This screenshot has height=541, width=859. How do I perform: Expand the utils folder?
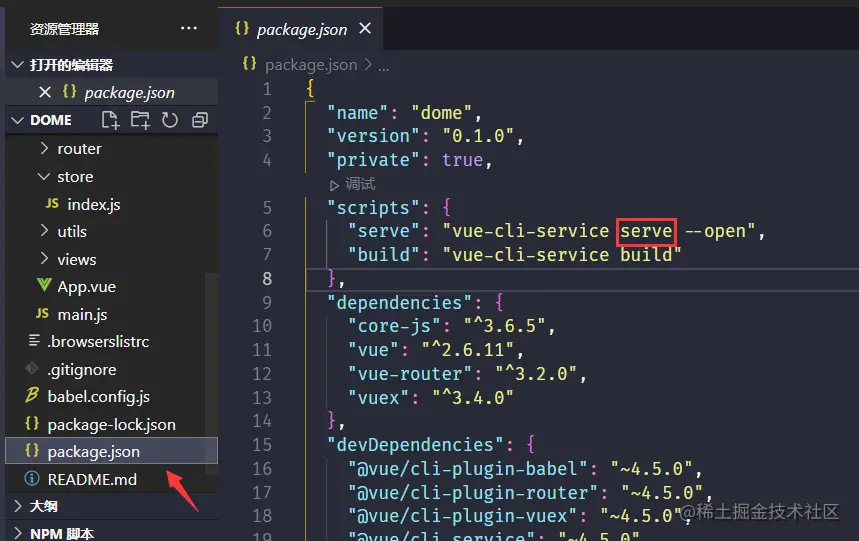(44, 231)
